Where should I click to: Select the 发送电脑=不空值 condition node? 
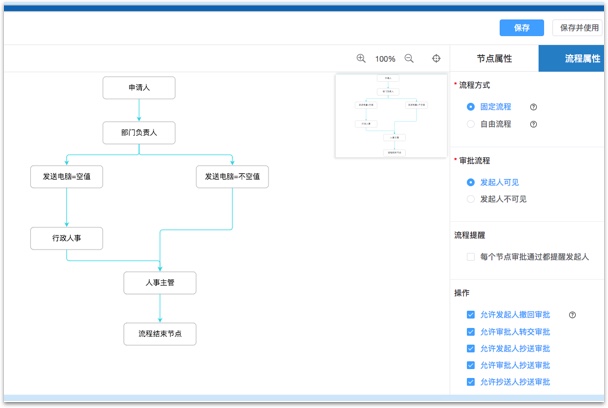[x=232, y=177]
